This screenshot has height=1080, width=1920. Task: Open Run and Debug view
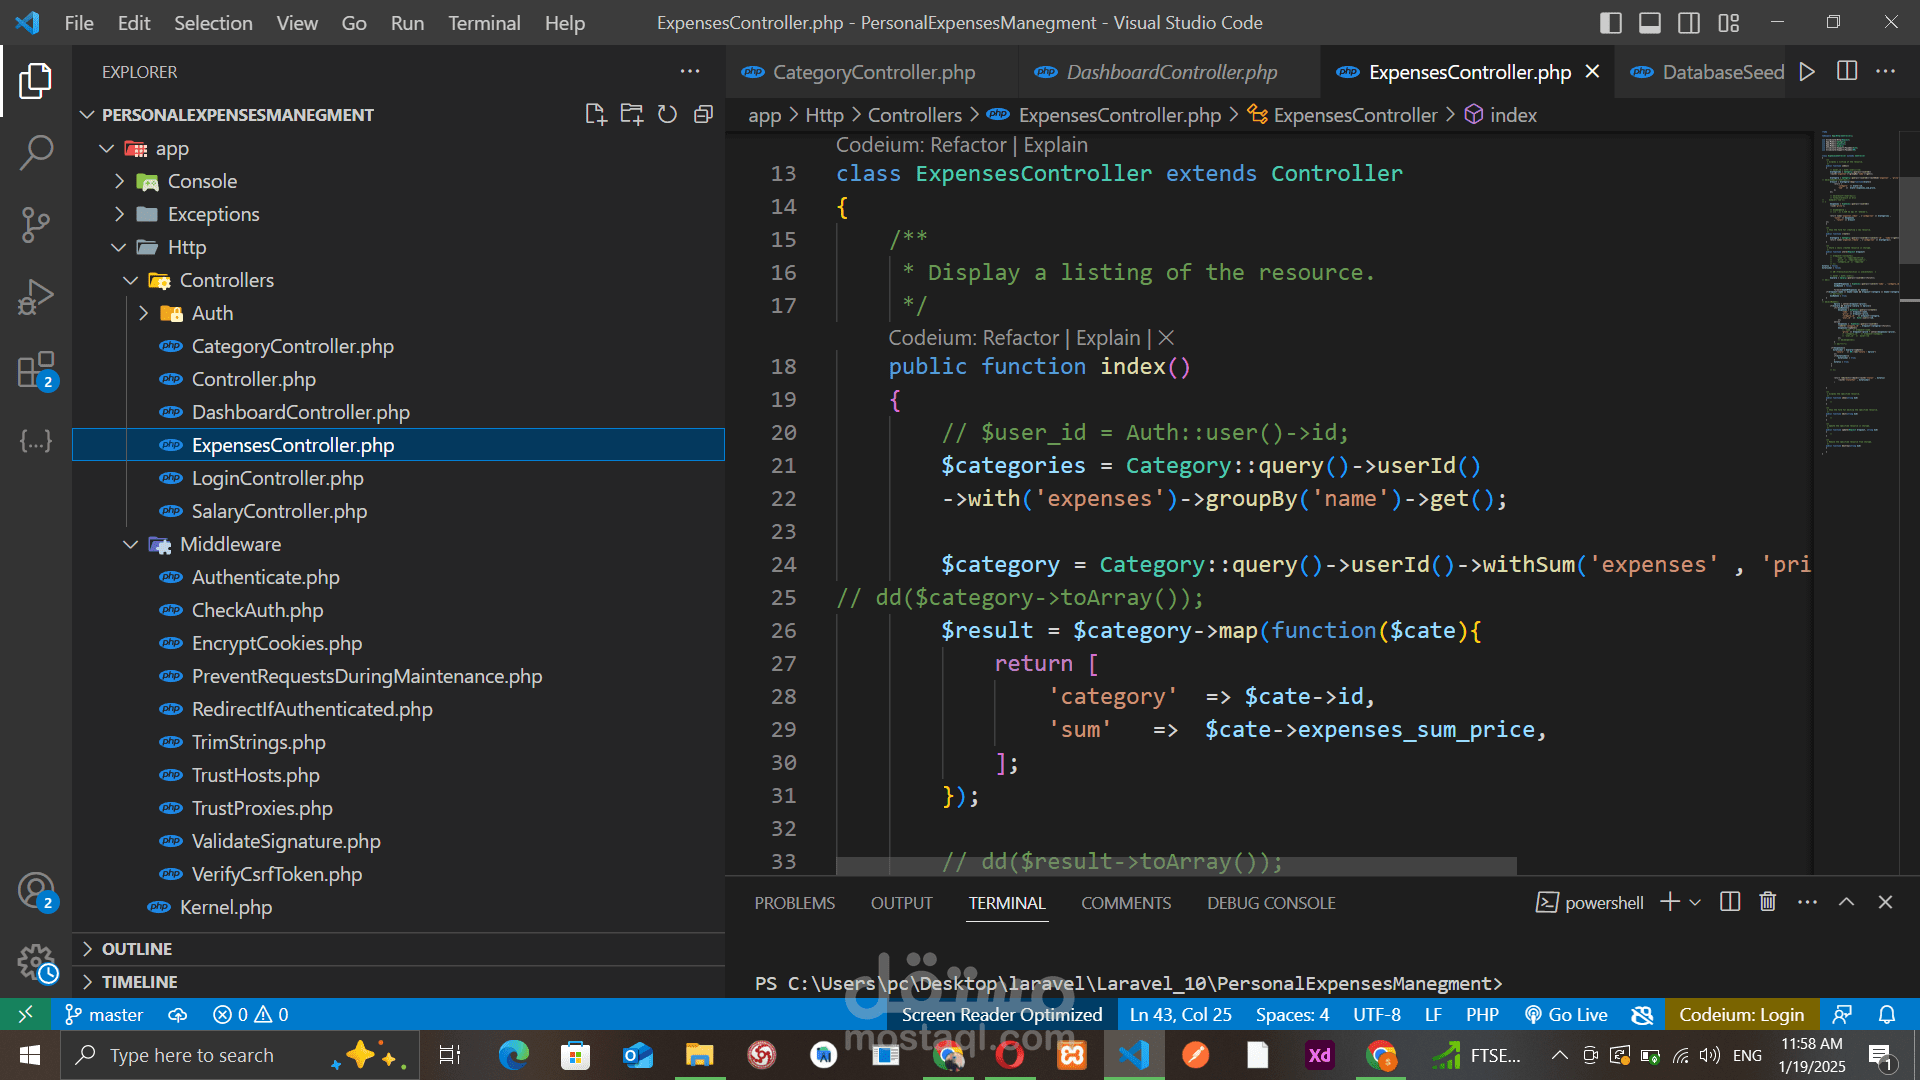[x=36, y=297]
